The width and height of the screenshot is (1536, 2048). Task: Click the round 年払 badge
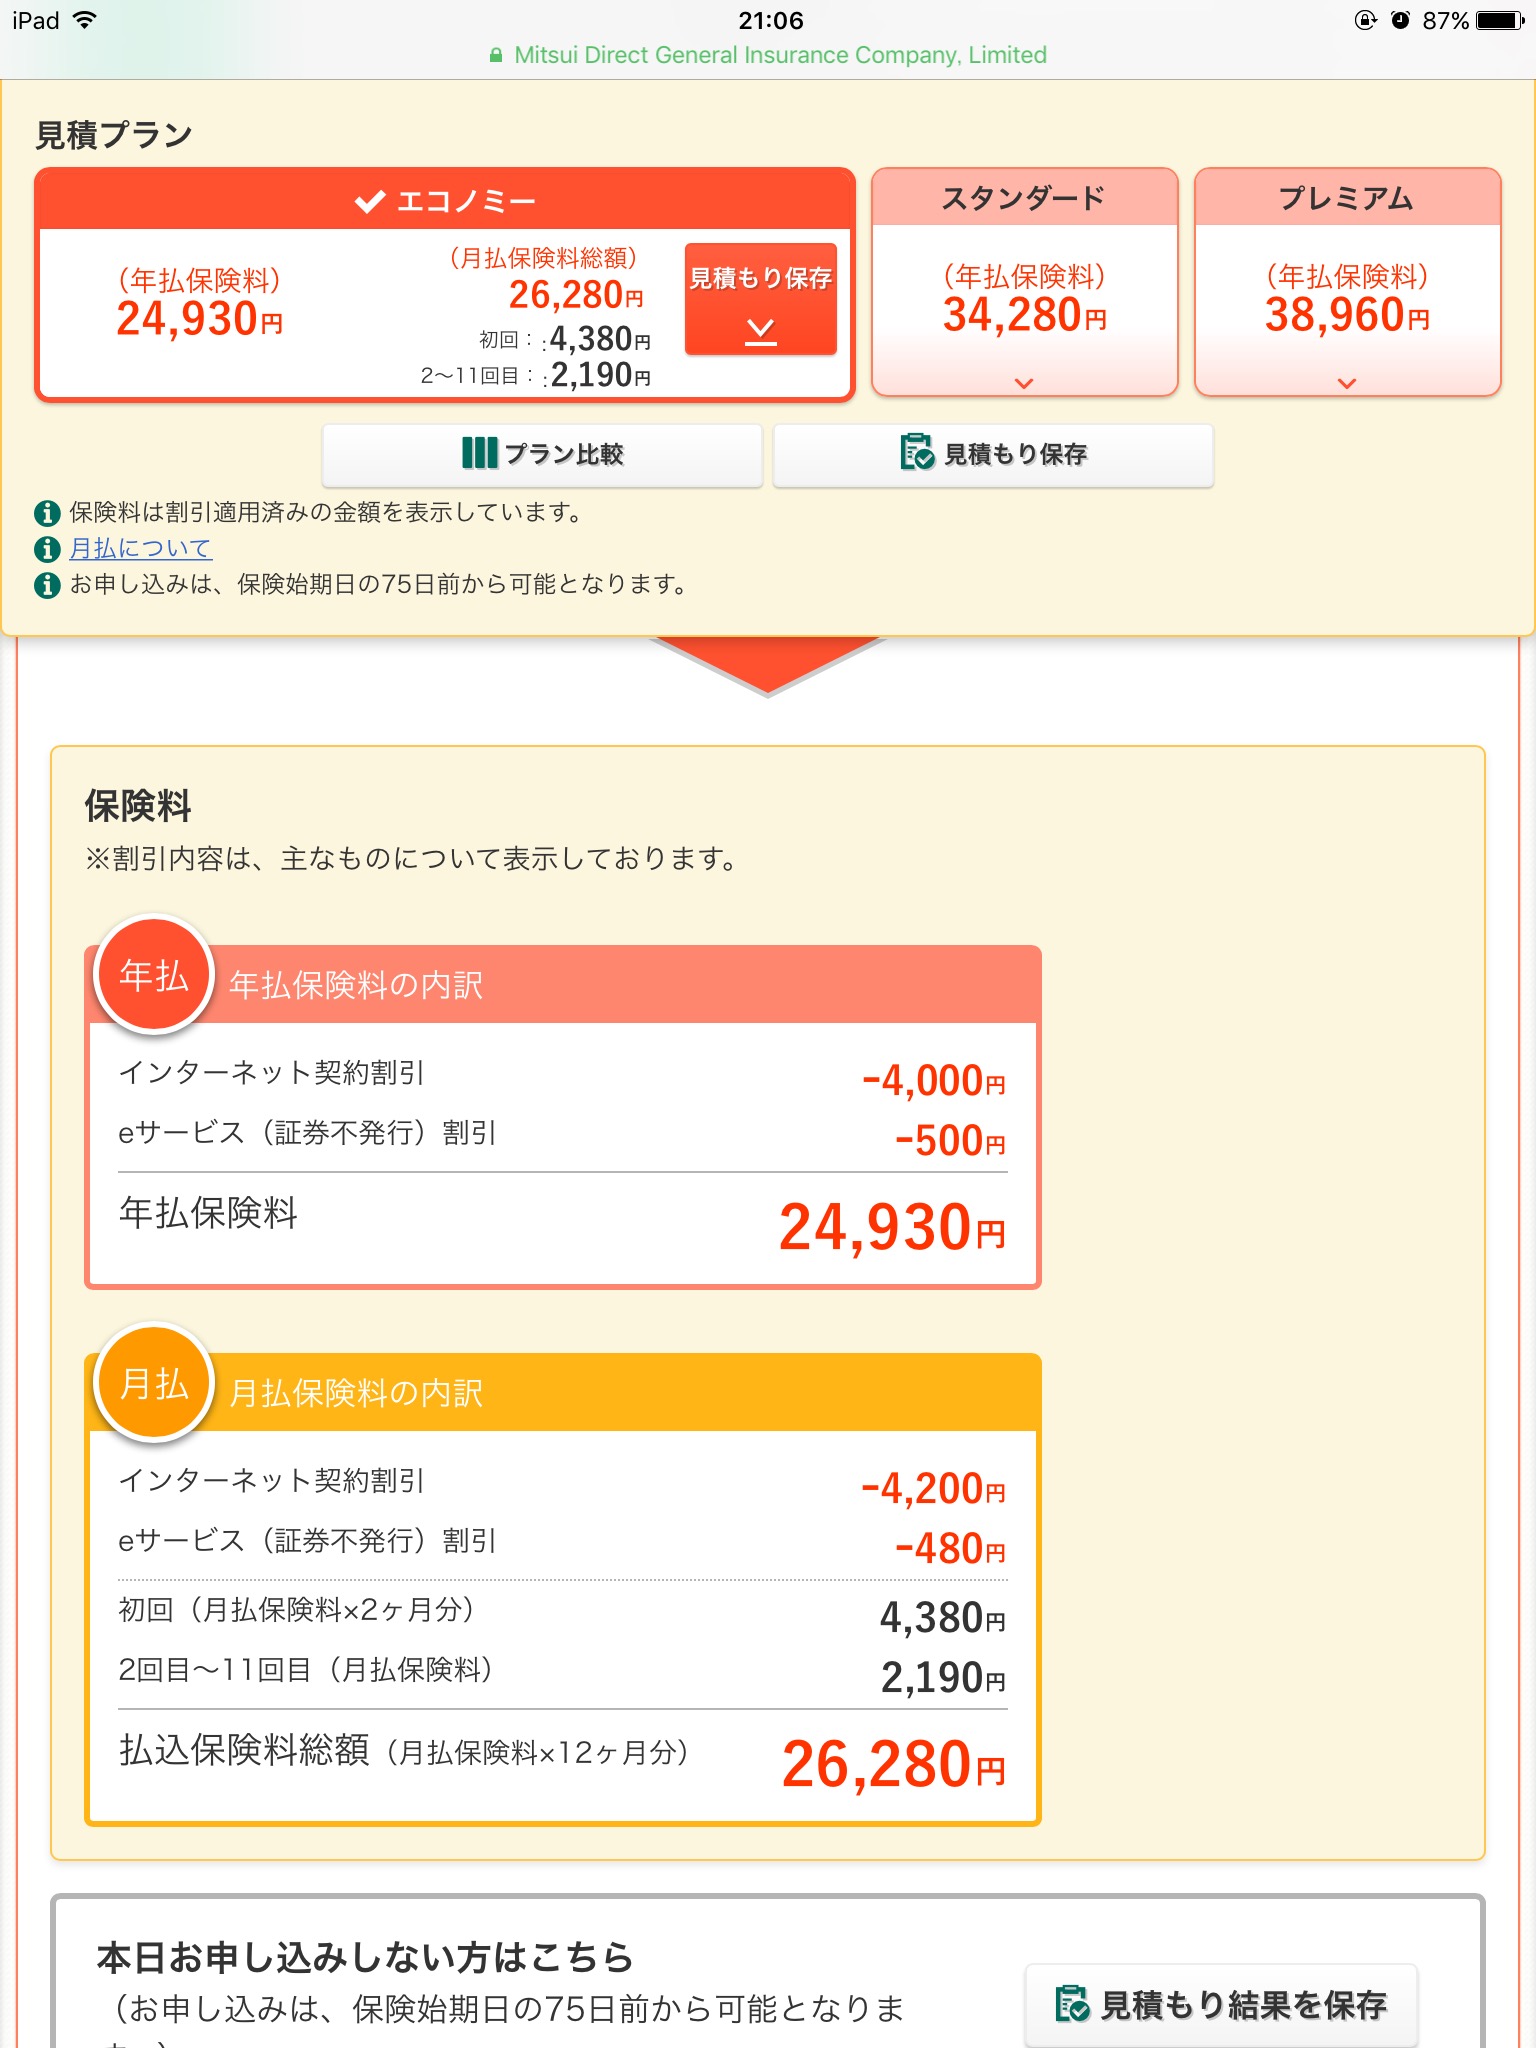click(154, 975)
